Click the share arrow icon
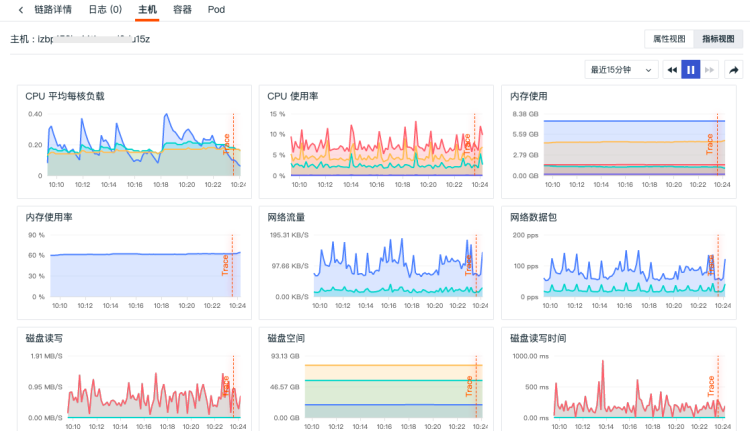The height and width of the screenshot is (431, 750). pos(734,70)
